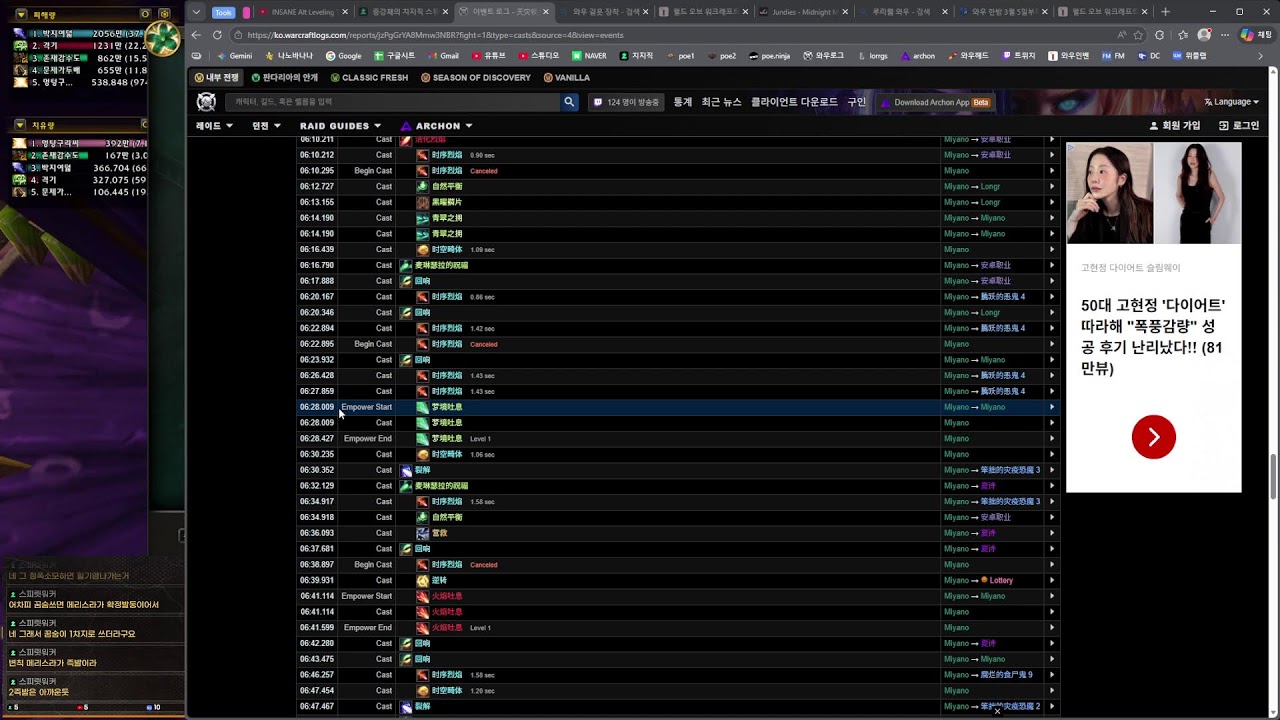Switch to the SEASON OF DISCOVERY tab
1280x720 pixels.
tap(476, 78)
